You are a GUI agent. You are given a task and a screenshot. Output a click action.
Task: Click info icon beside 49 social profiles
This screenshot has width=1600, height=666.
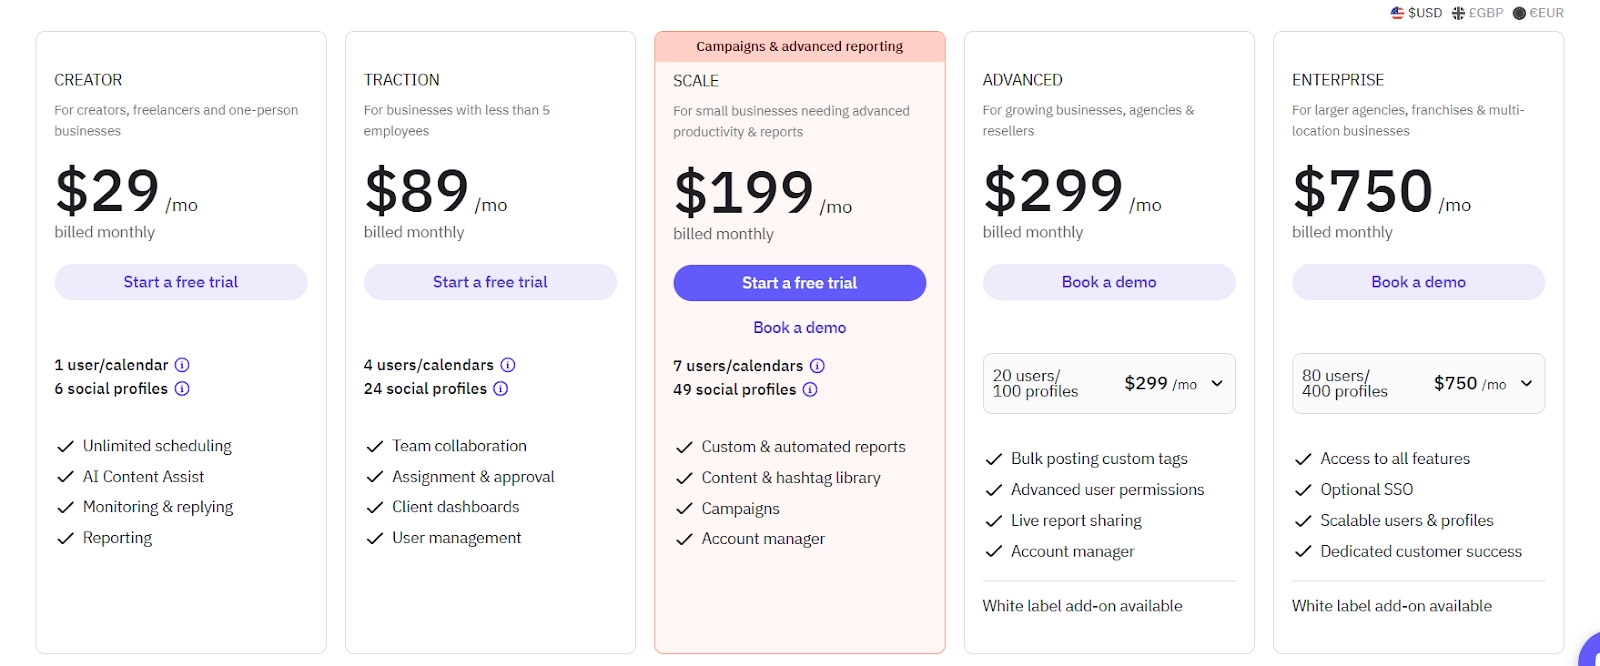[810, 390]
